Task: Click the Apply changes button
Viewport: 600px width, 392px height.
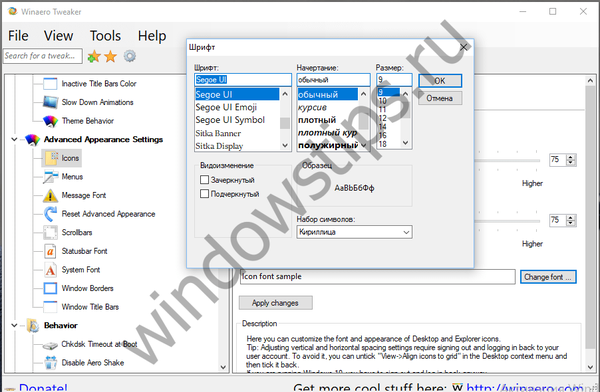Action: click(x=276, y=303)
